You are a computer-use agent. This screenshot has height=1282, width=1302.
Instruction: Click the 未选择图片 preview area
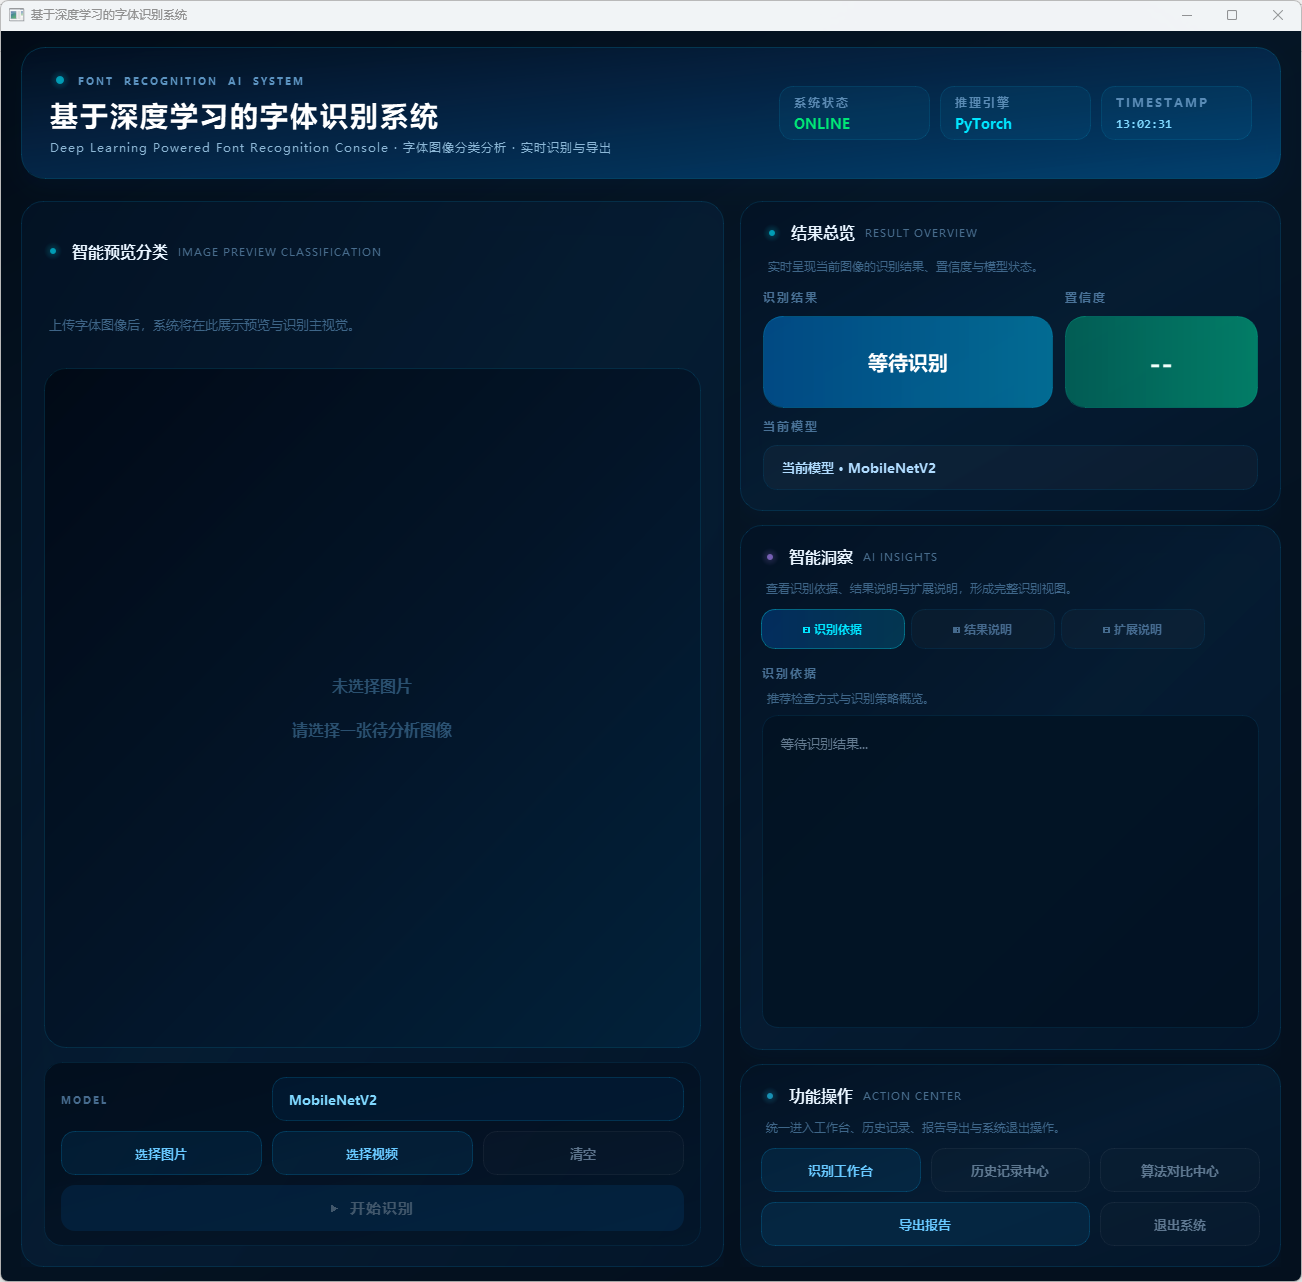click(x=372, y=707)
